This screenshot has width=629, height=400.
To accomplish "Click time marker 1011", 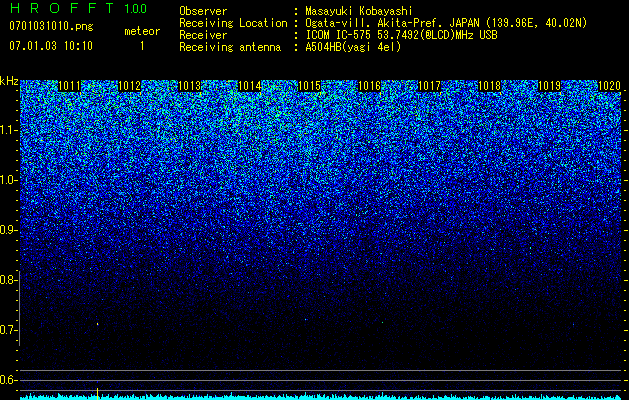I will (69, 86).
